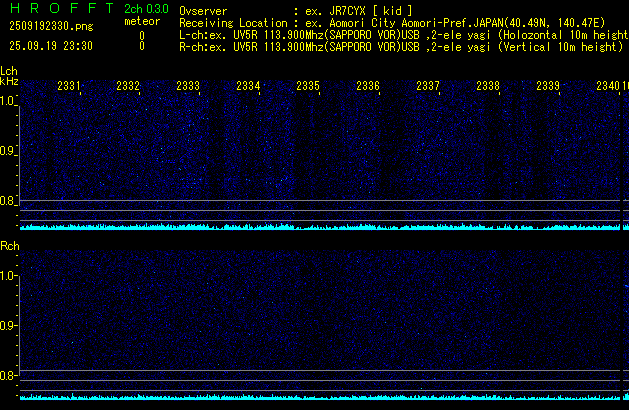This screenshot has height=410, width=629.
Task: Select the 2ch 030 mode label
Action: tap(145, 9)
